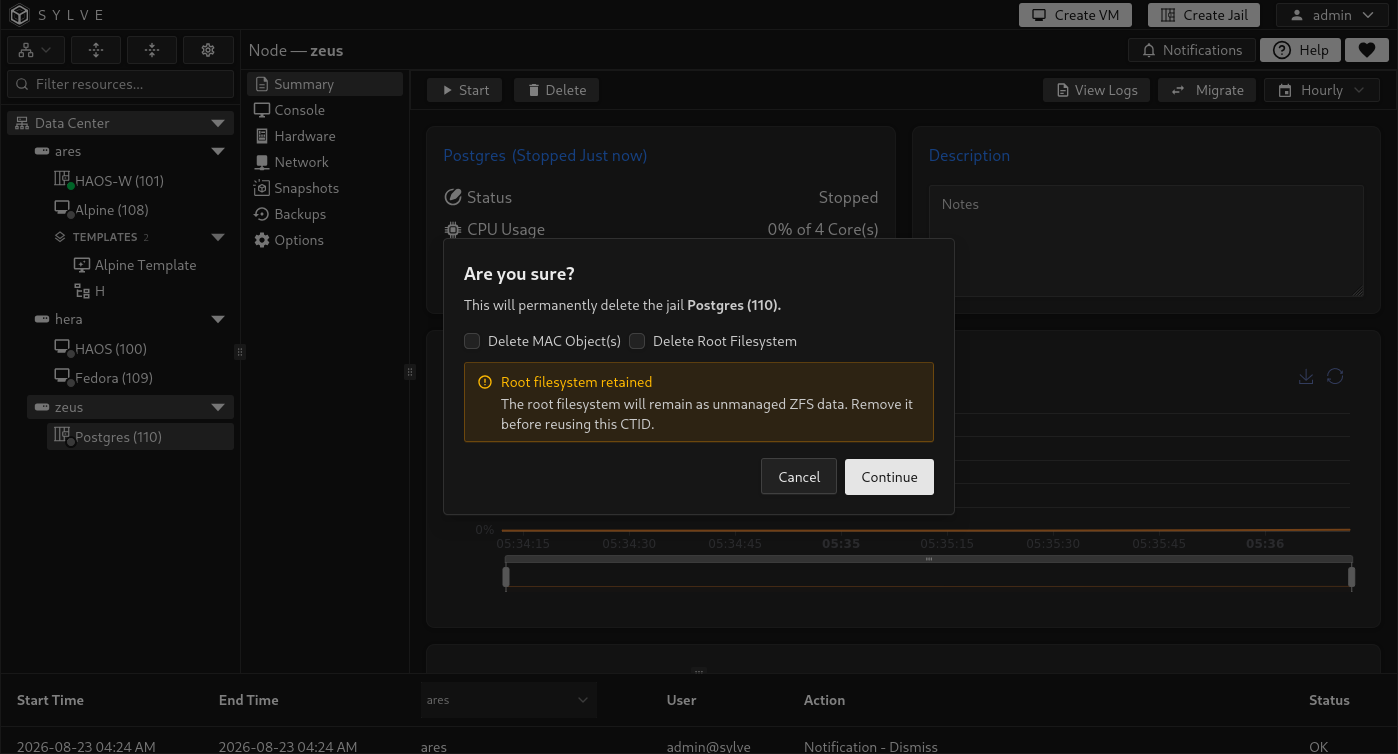This screenshot has height=754, width=1398.
Task: Open the sidebar settings gear button
Action: [208, 50]
